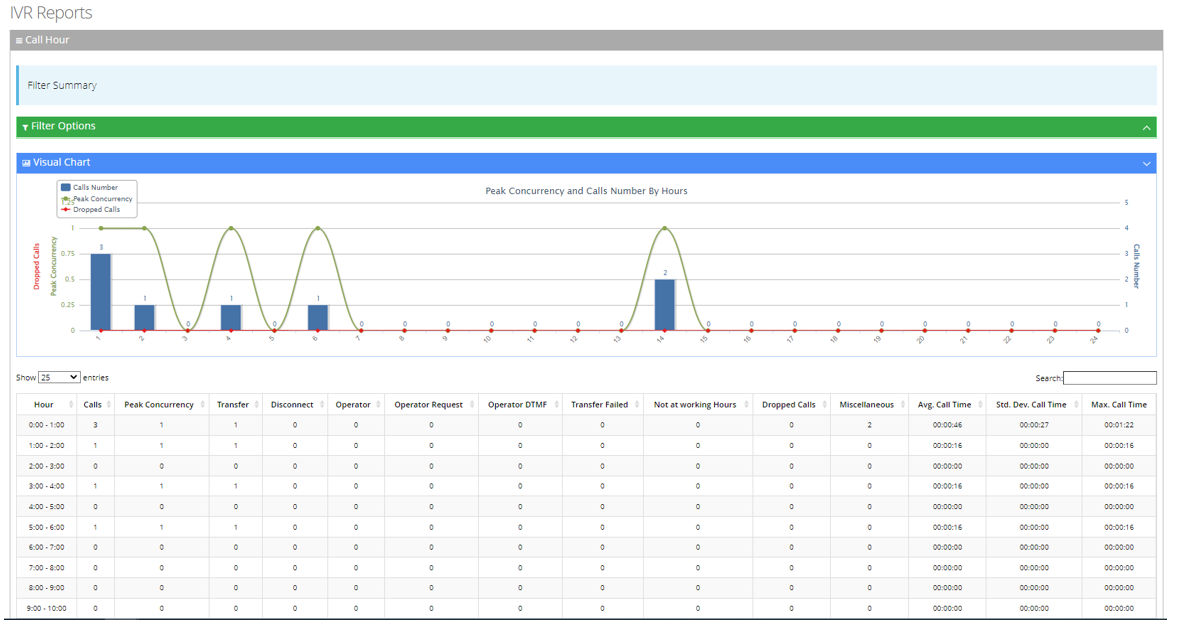
Task: Click the sort arrows on Calls column
Action: 109,405
